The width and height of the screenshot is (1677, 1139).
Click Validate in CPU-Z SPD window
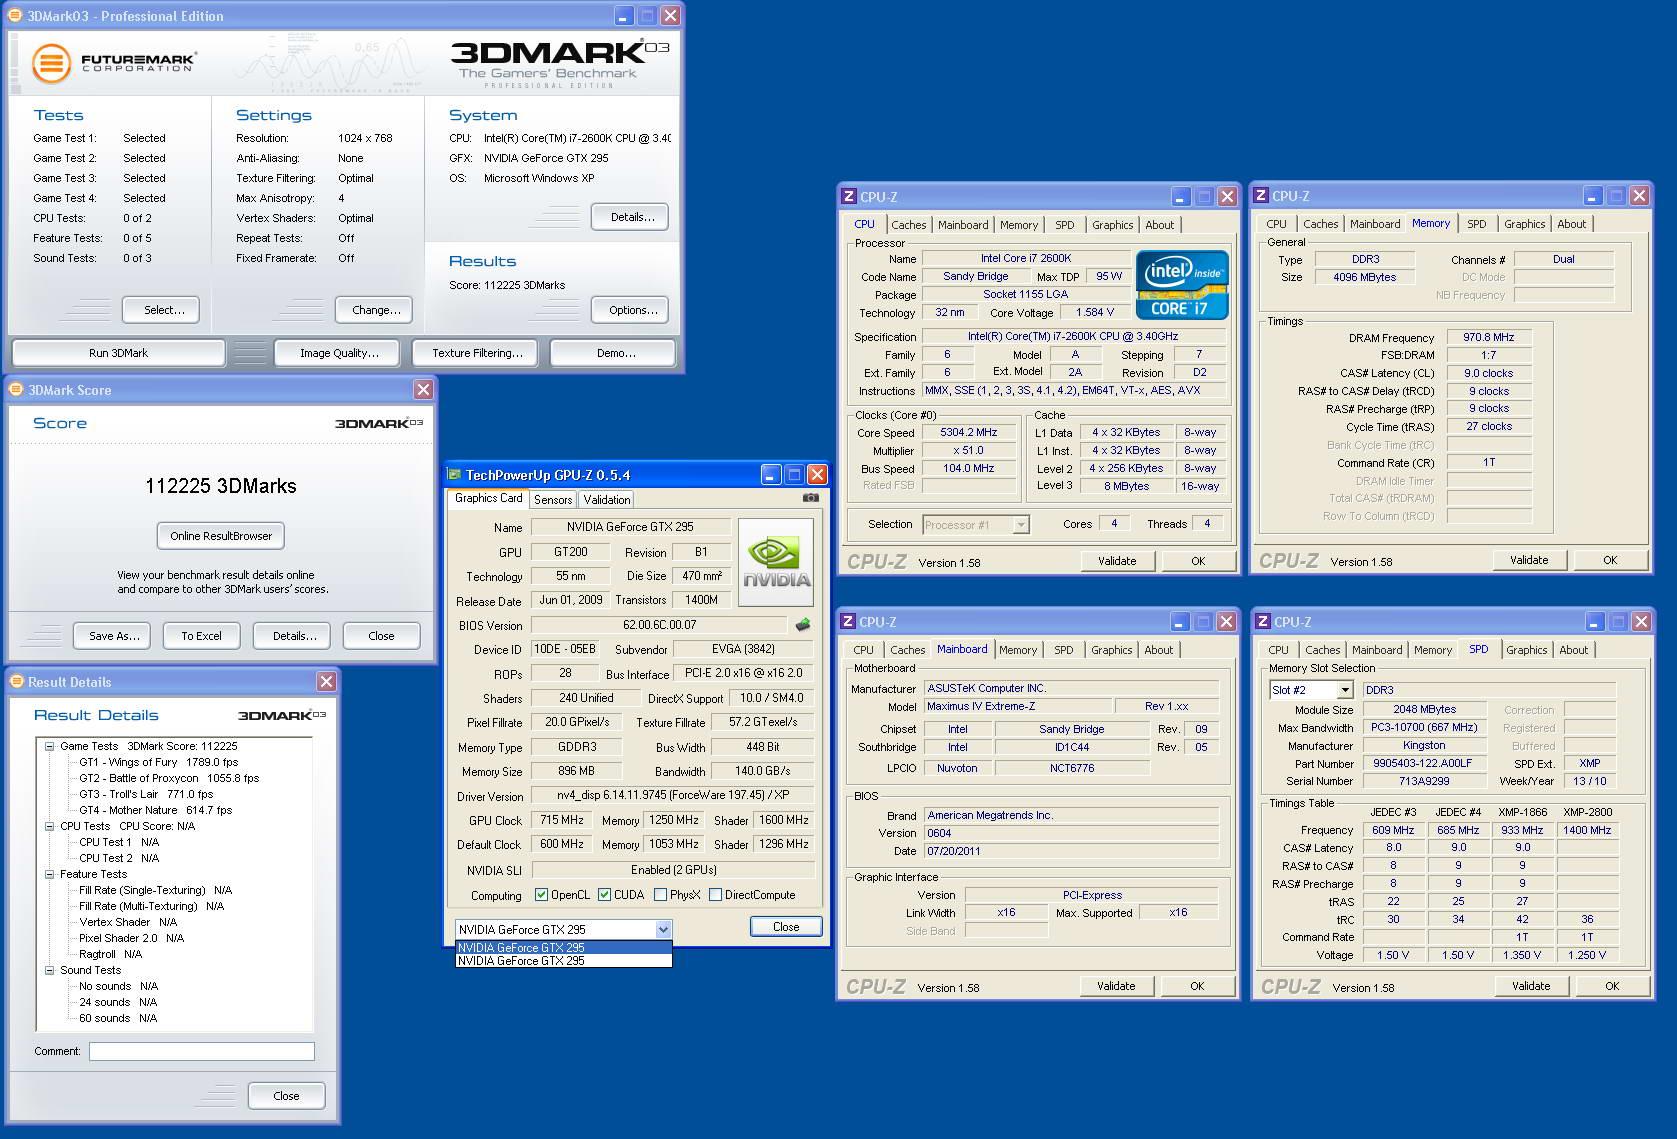click(x=1531, y=986)
